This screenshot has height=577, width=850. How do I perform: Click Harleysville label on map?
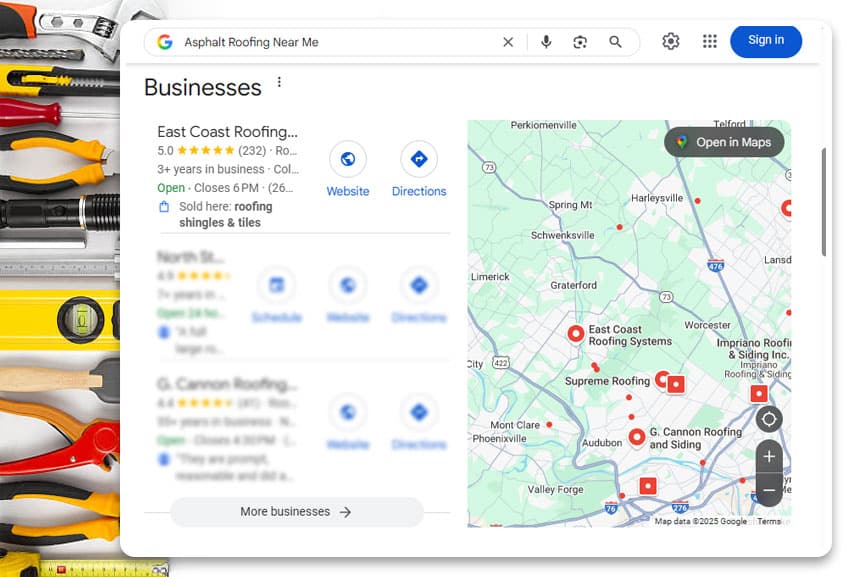pos(657,198)
